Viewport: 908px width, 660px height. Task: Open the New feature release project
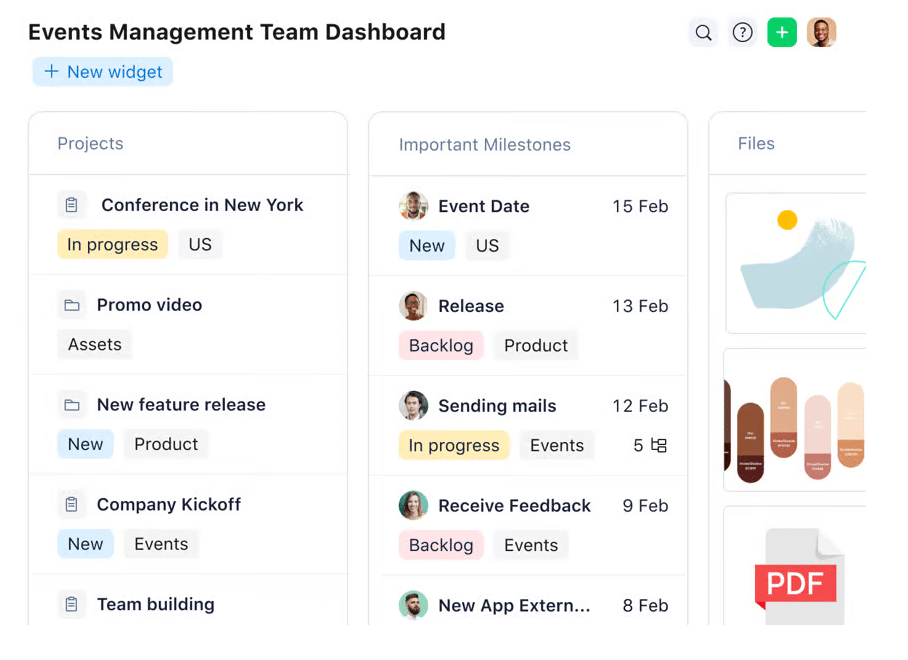tap(181, 405)
